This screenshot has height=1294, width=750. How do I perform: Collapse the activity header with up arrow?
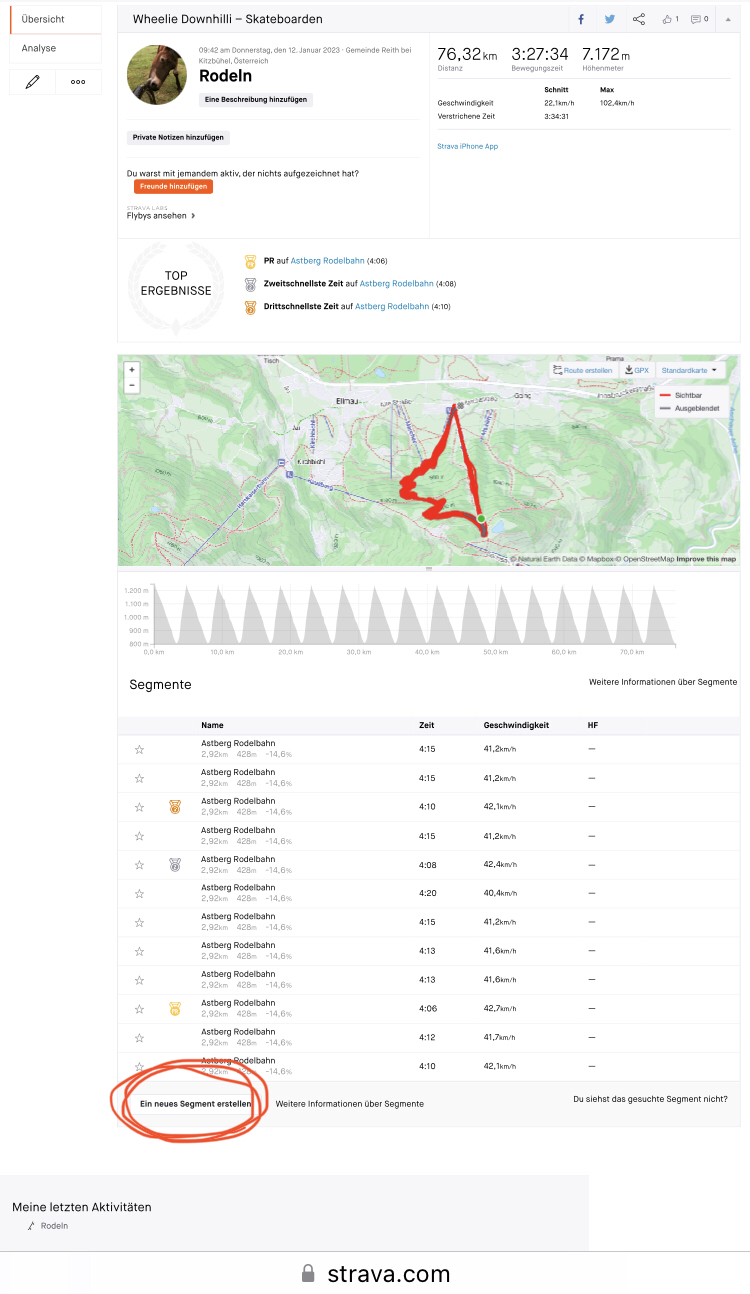pos(729,19)
